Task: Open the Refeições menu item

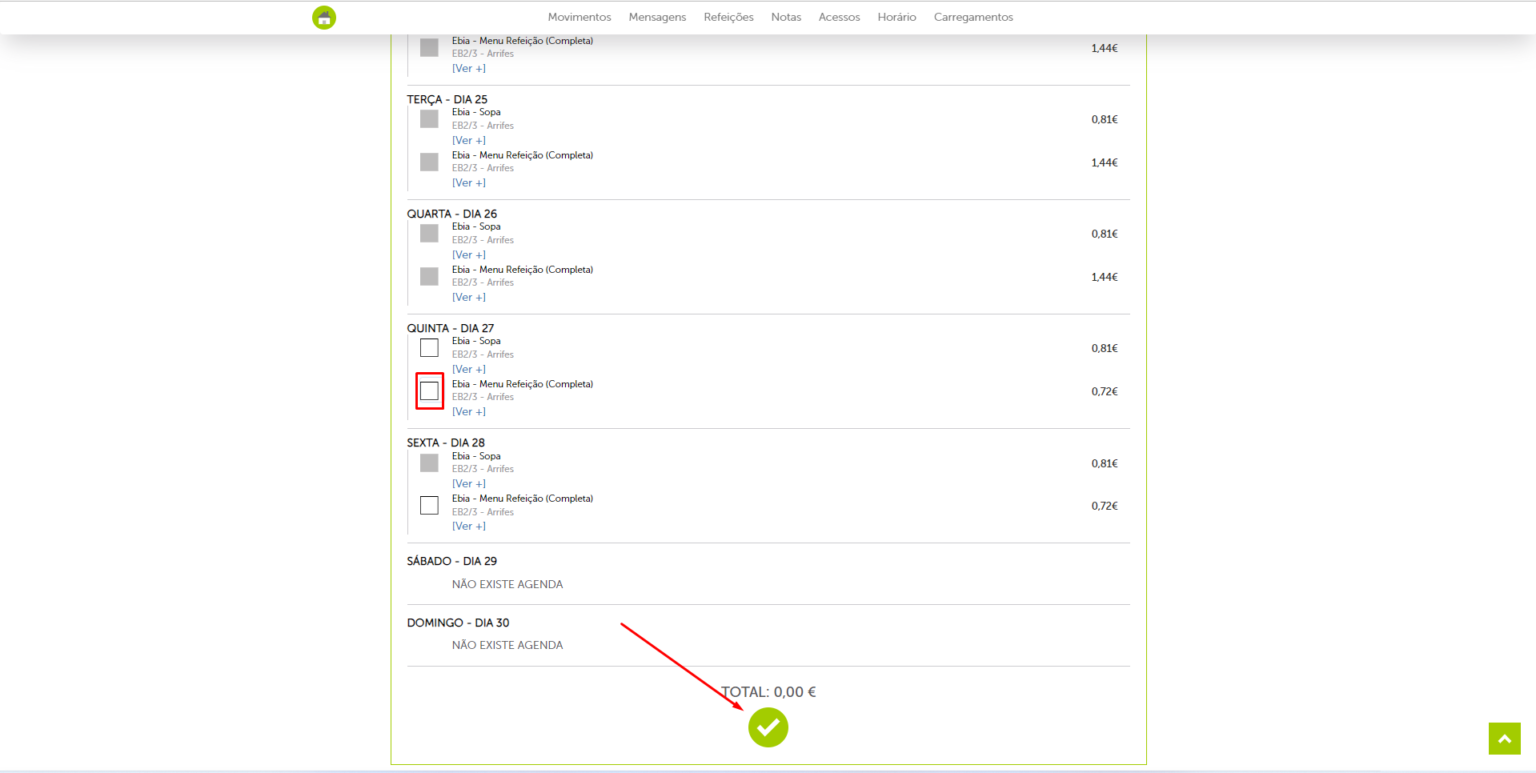Action: pyautogui.click(x=728, y=17)
